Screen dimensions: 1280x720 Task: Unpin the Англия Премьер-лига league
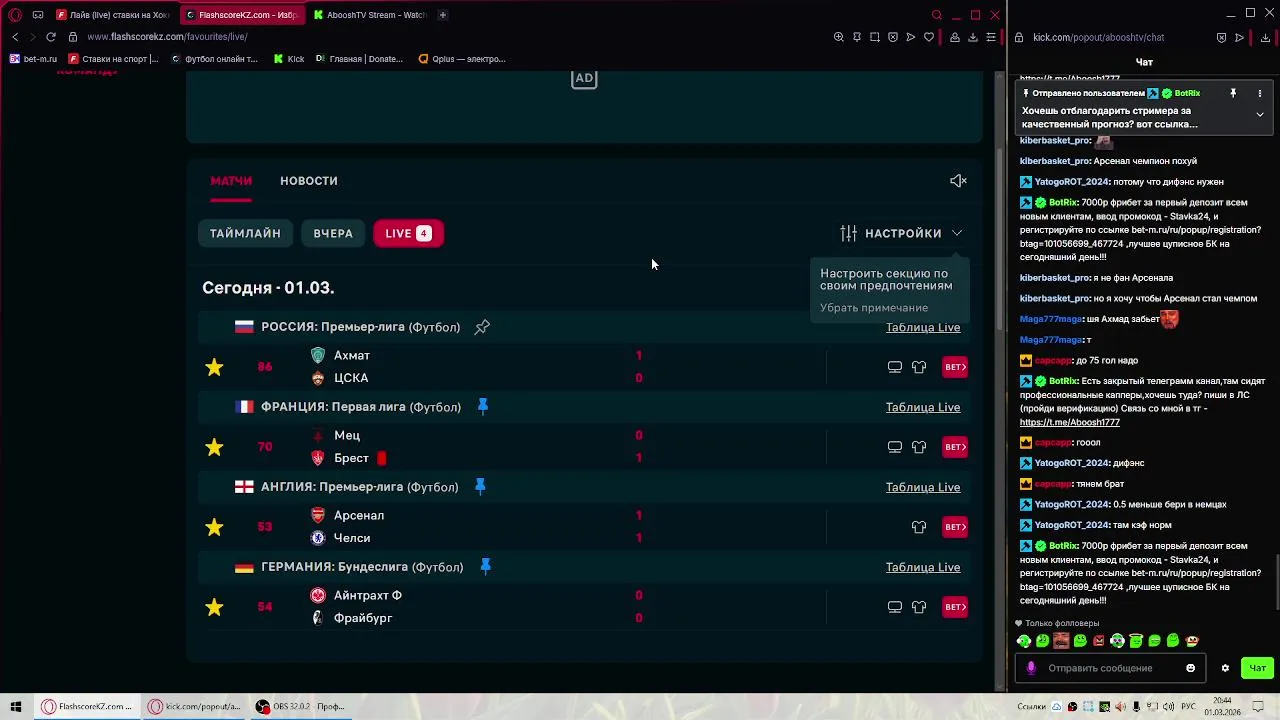[x=480, y=487]
